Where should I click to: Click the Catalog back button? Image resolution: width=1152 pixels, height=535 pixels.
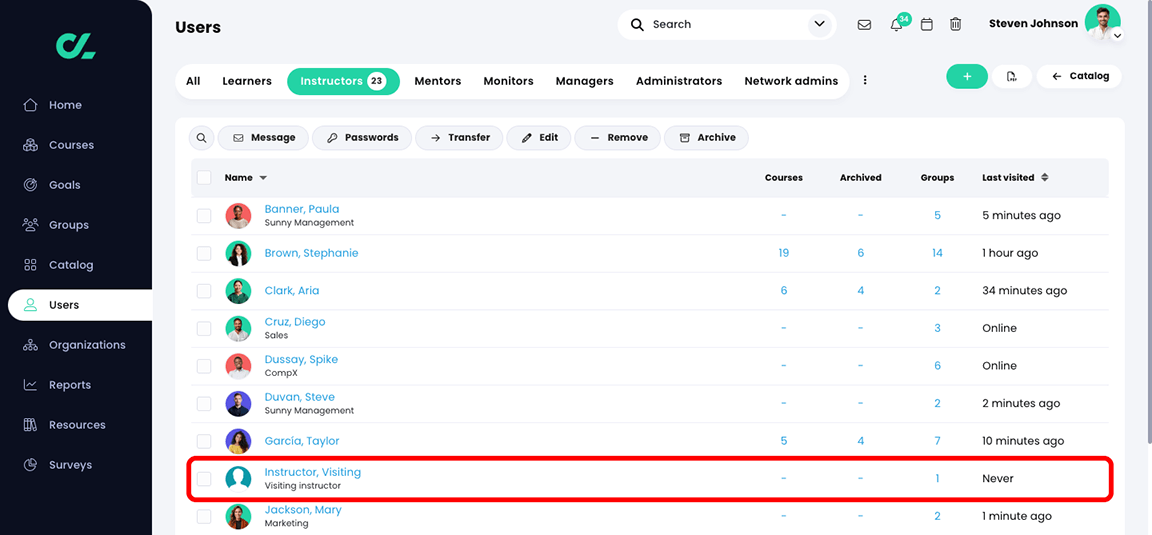click(1079, 76)
